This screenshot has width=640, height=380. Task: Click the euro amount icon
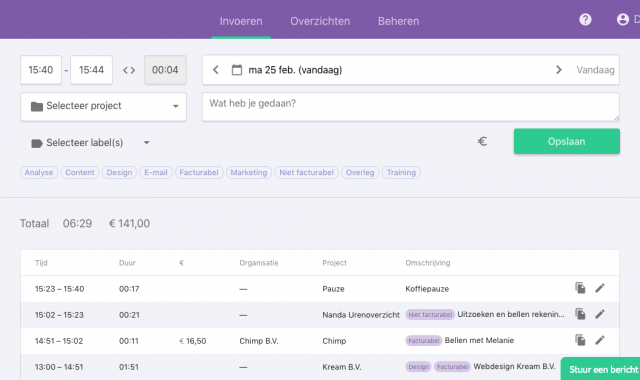coord(482,141)
